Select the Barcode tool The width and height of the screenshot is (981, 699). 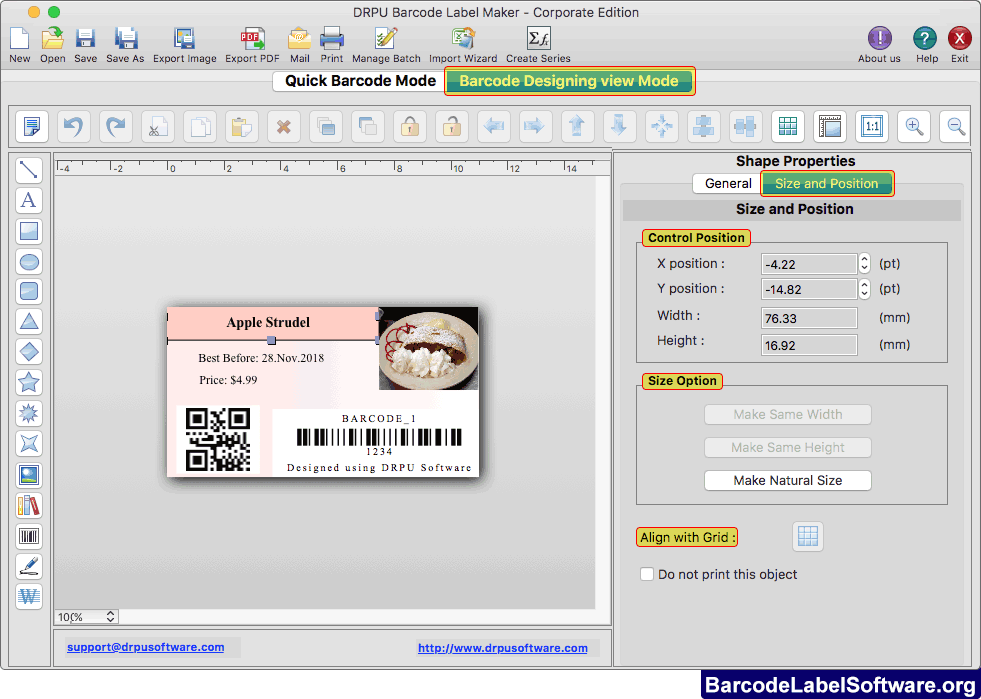pyautogui.click(x=29, y=536)
